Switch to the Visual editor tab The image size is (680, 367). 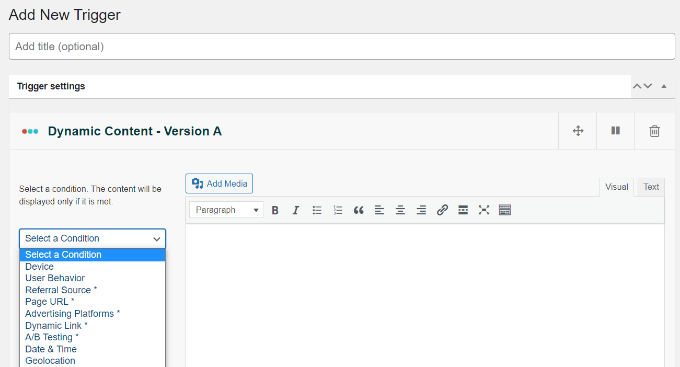(x=616, y=187)
